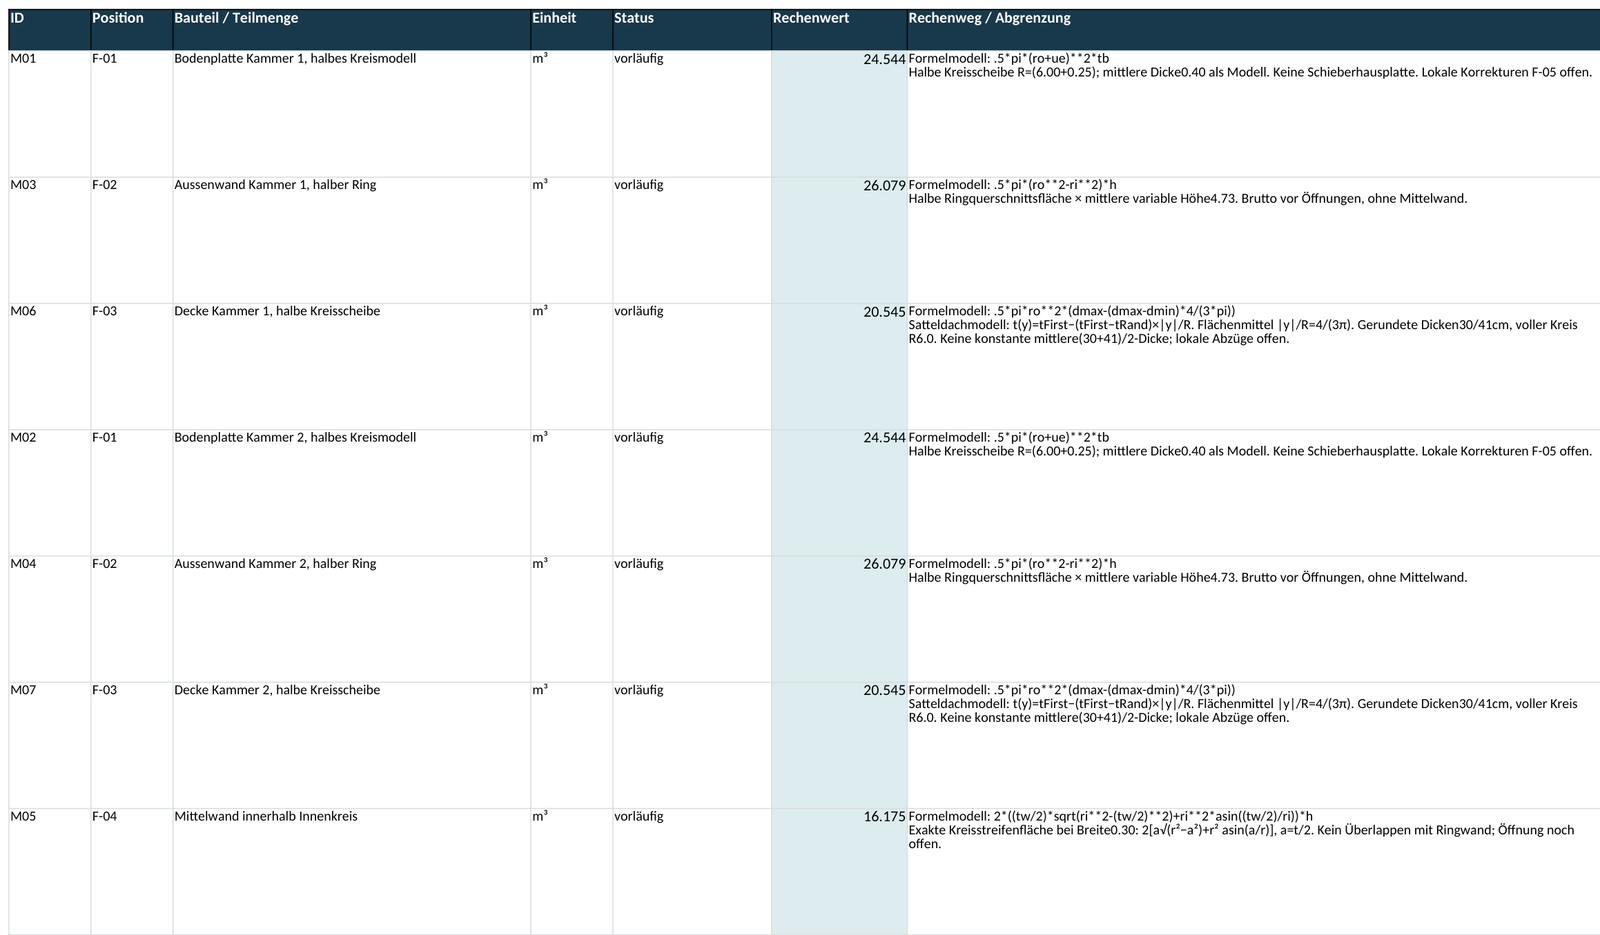
Task: Select the ID column header
Action: [x=49, y=30]
